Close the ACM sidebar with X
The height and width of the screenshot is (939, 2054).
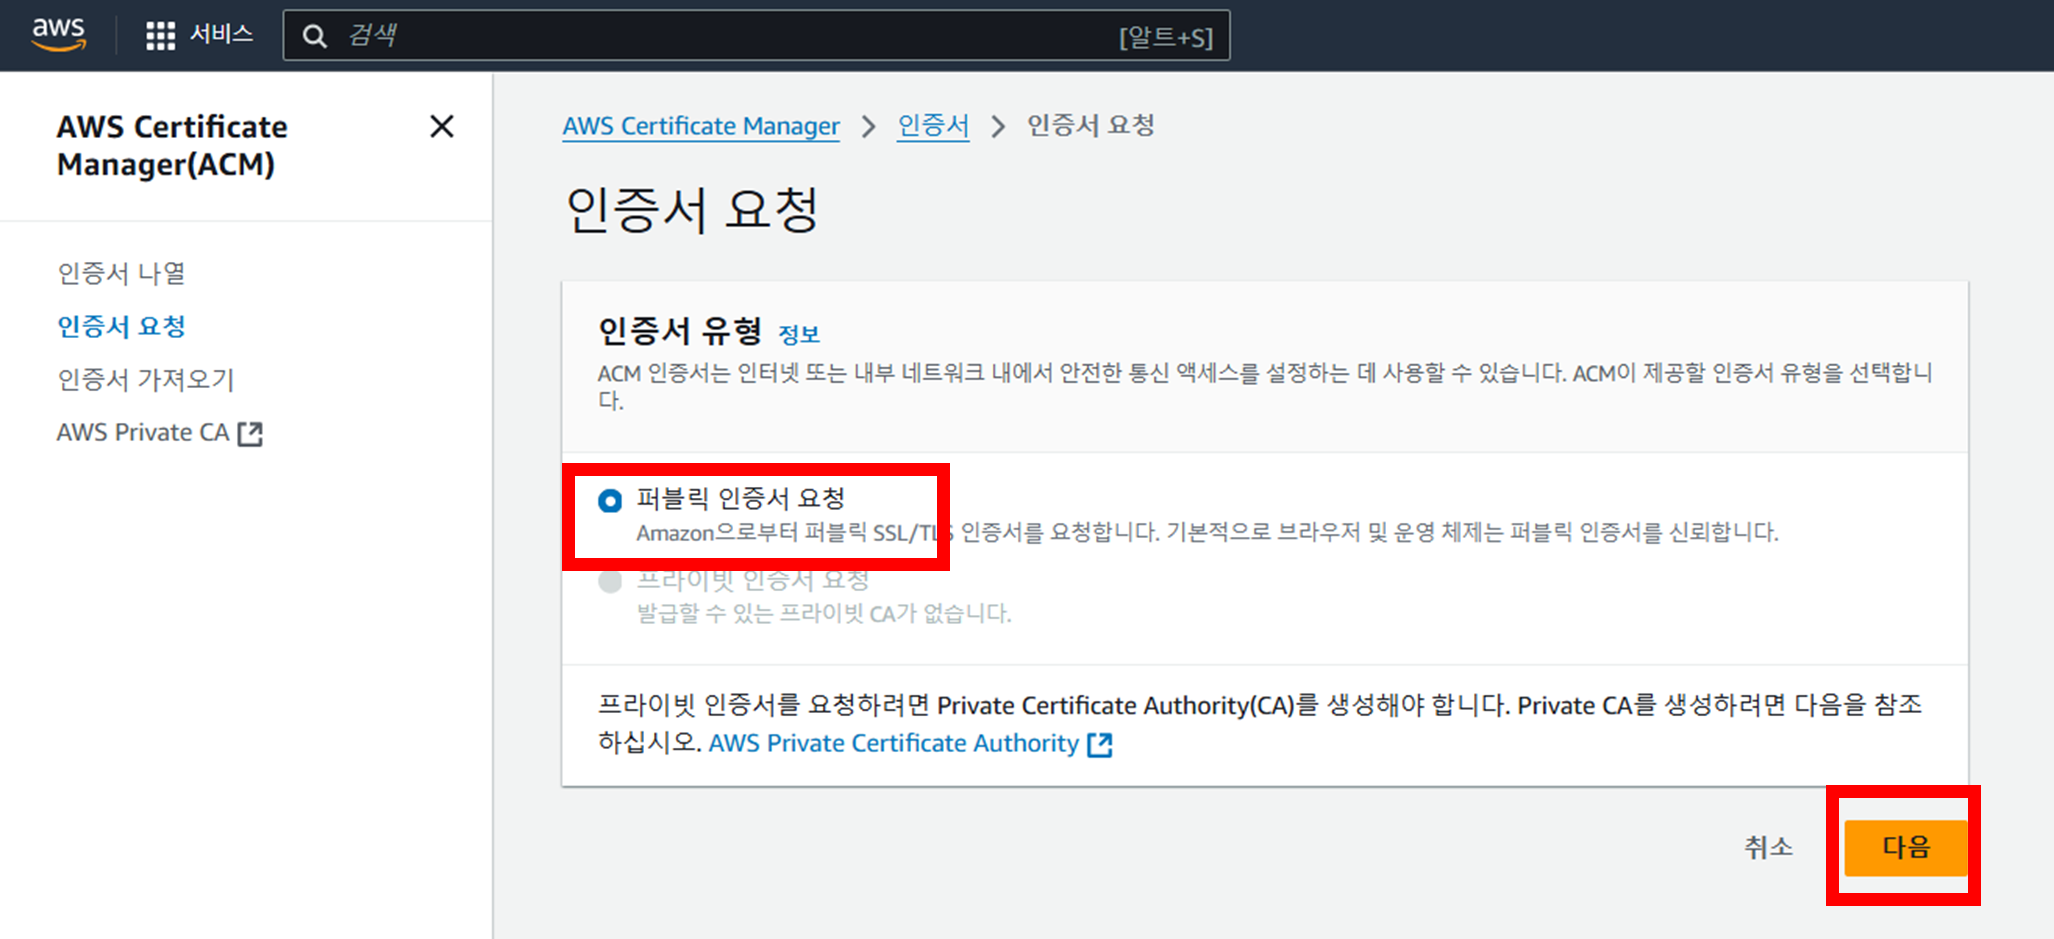coord(442,127)
